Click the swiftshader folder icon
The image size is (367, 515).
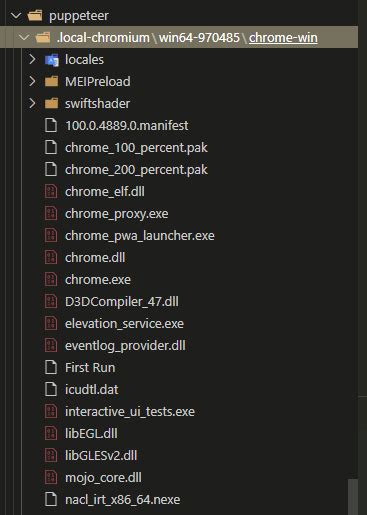tap(52, 104)
